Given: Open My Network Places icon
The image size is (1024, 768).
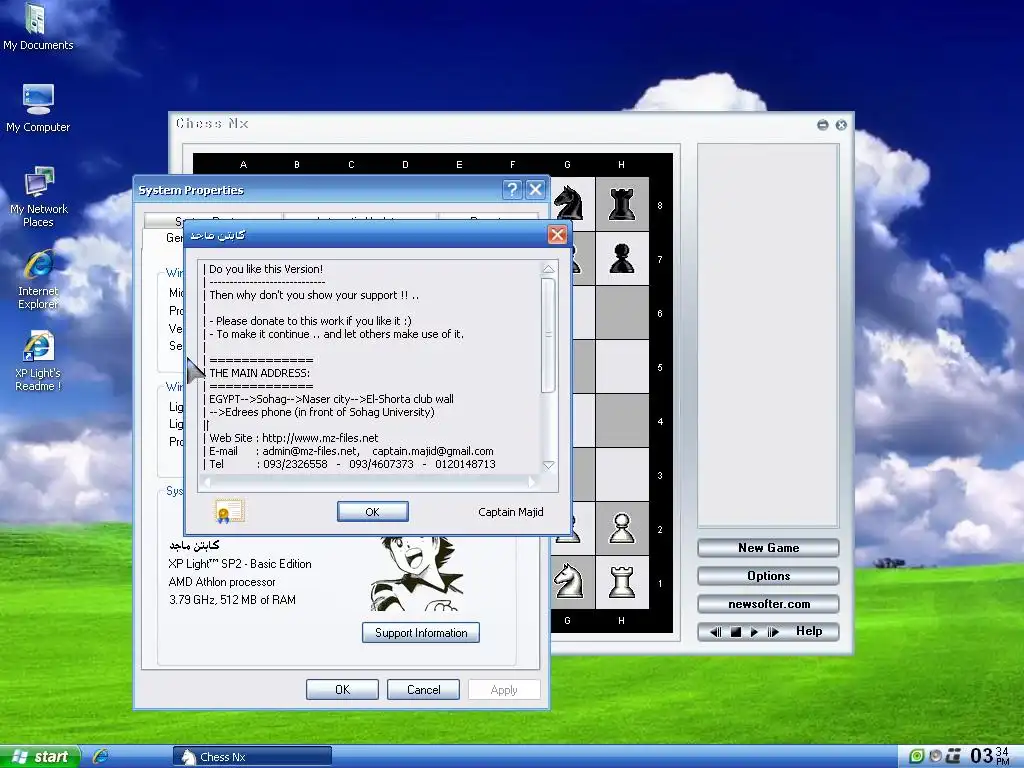Looking at the screenshot, I should [x=38, y=197].
